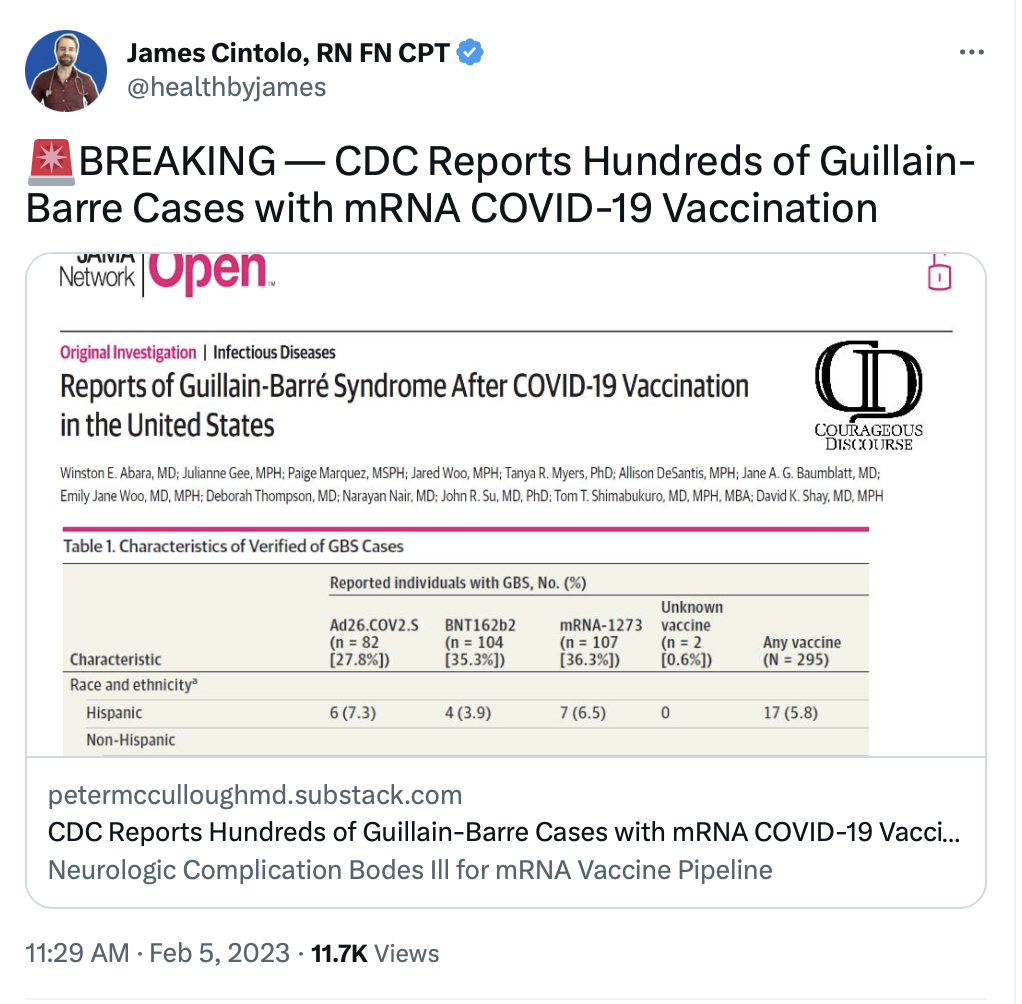Viewport: 1022px width, 1004px height.
Task: Click the Original Investigation label in preview
Action: (x=128, y=352)
